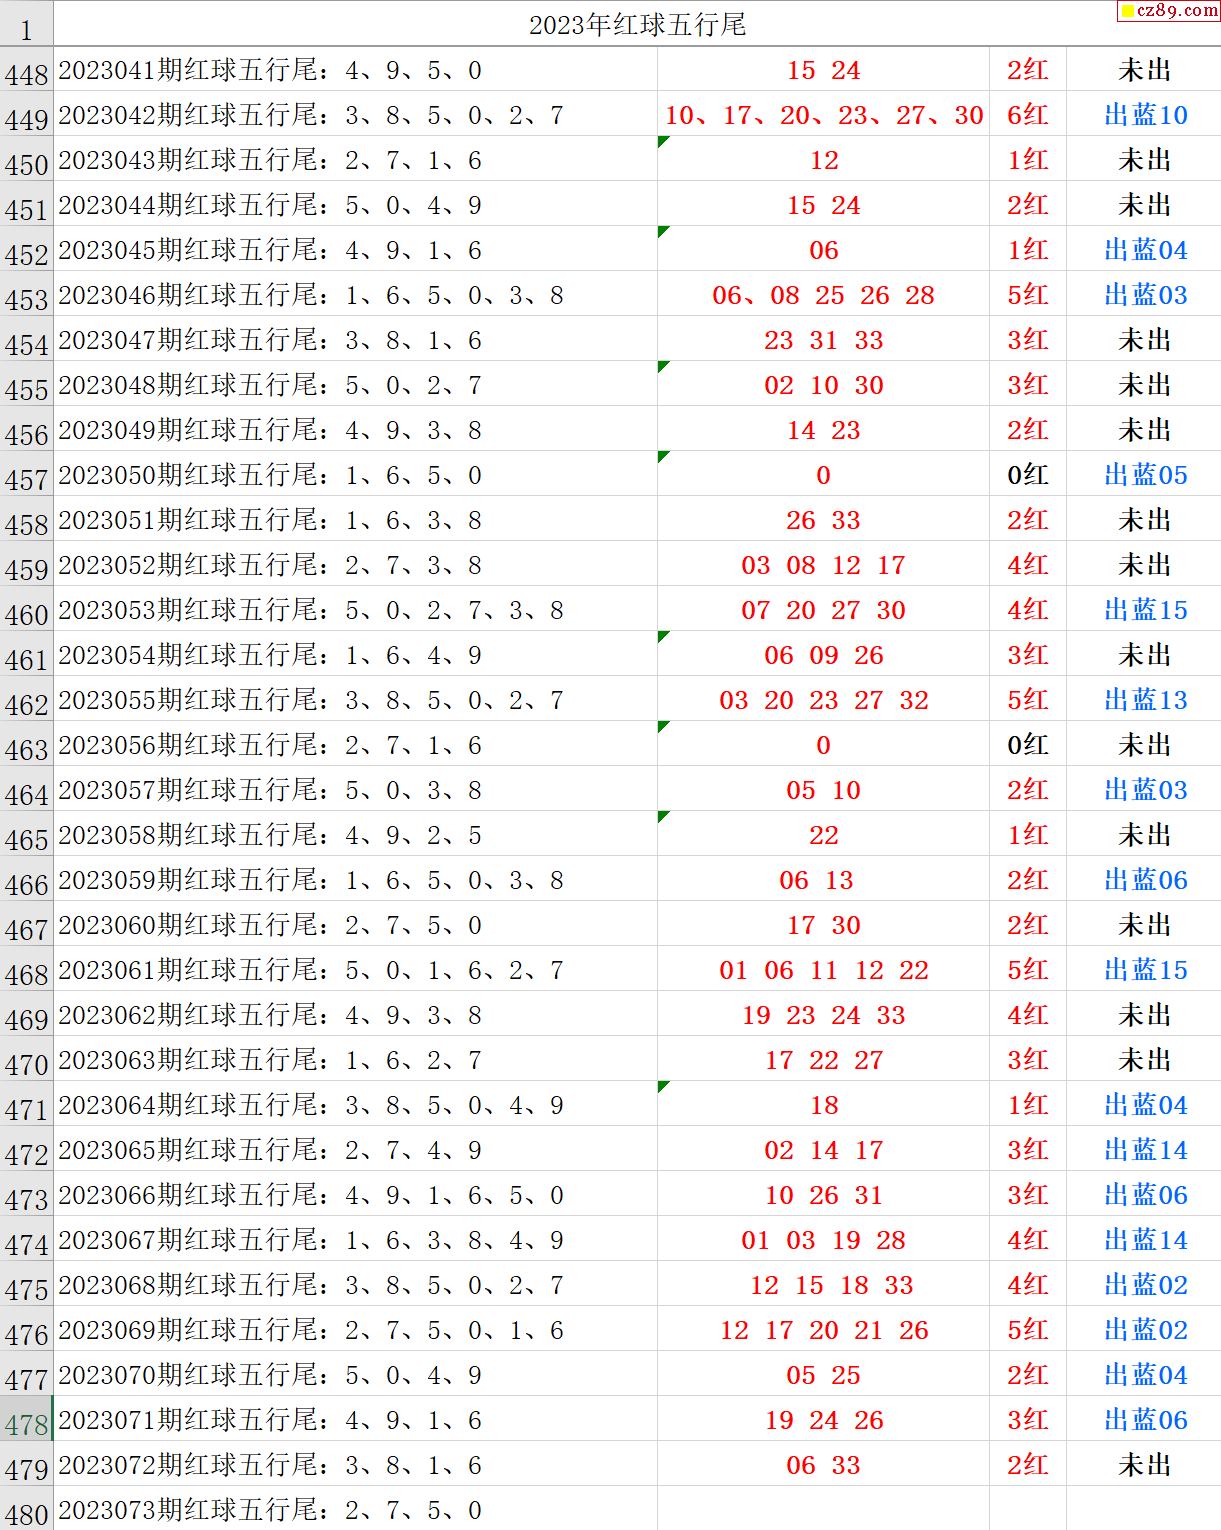Select the cell with 12 17 20 21 26
This screenshot has width=1221, height=1530.
[823, 1330]
